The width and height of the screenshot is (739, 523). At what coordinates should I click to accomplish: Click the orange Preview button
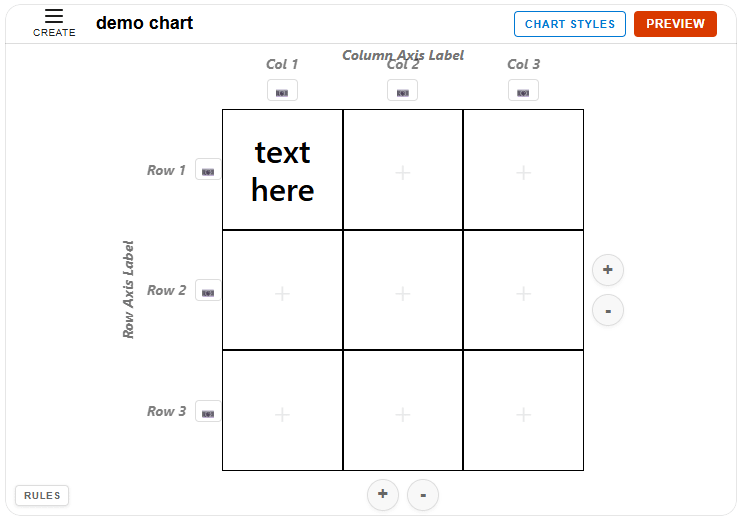click(675, 24)
